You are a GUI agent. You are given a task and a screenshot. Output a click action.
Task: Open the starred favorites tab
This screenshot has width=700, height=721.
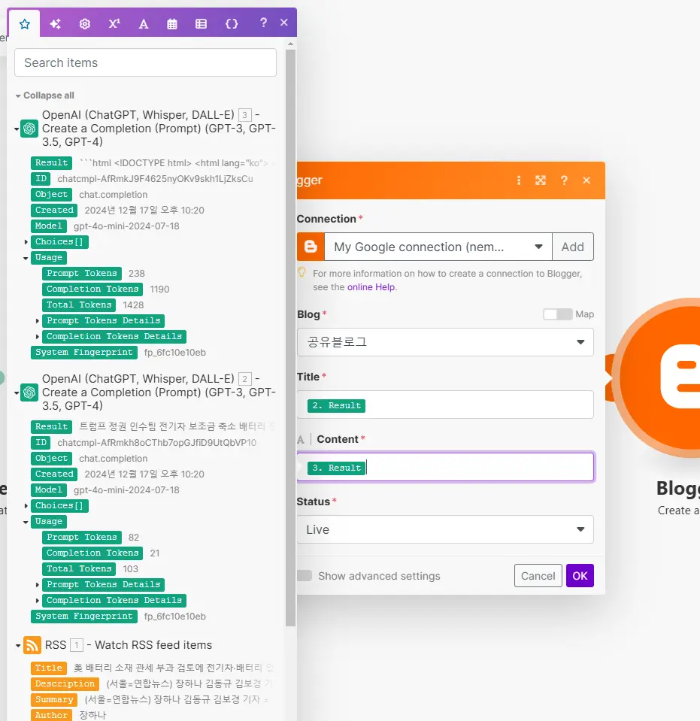pyautogui.click(x=24, y=24)
